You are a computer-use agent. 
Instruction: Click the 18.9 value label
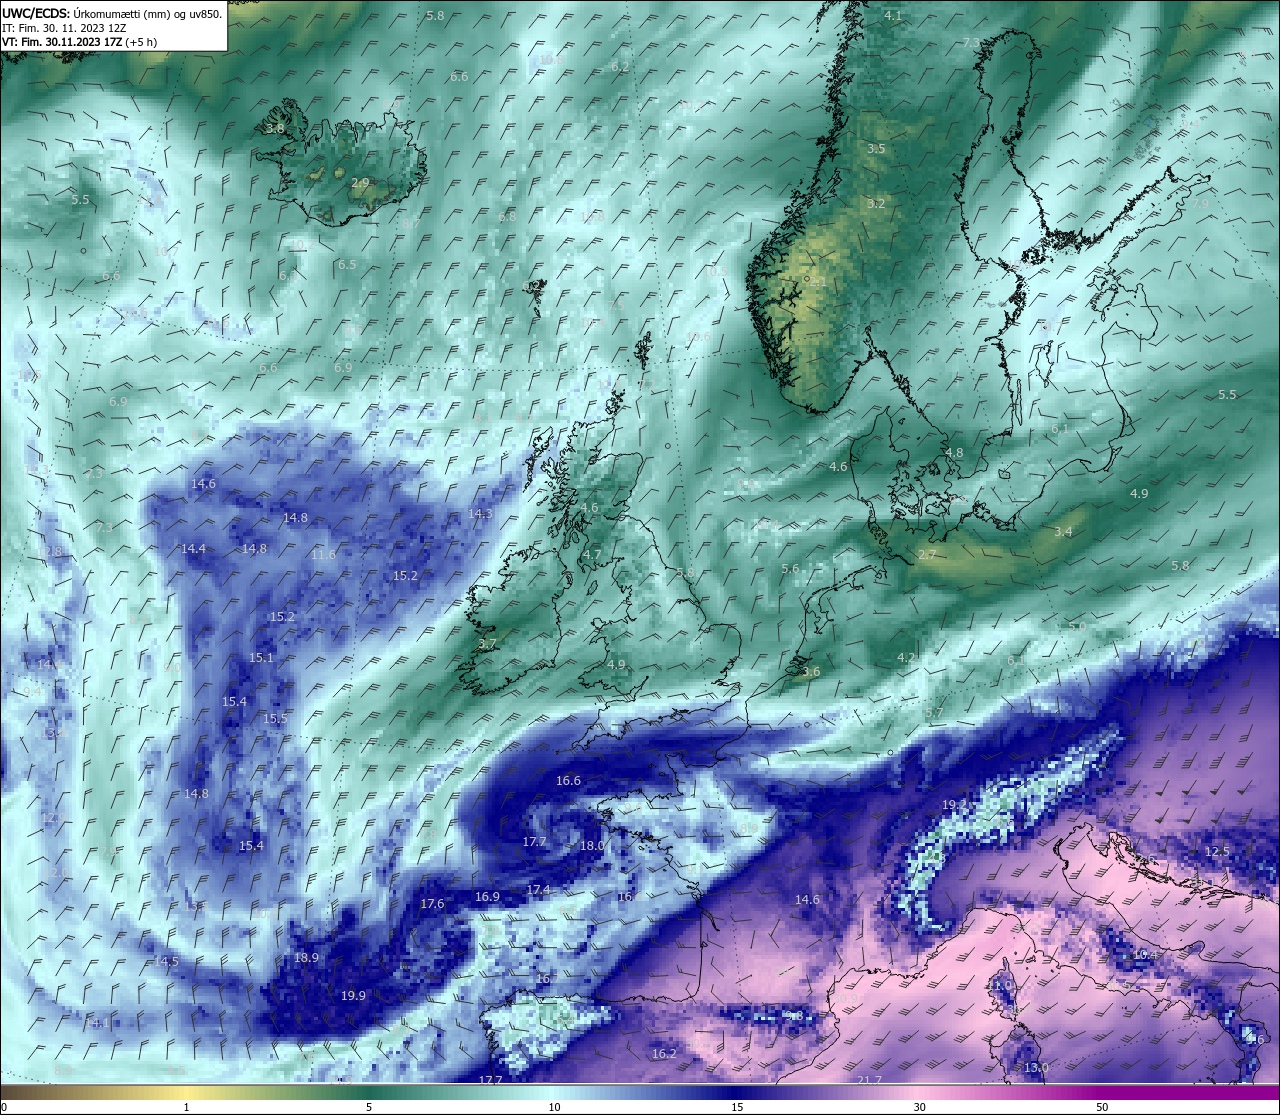click(306, 957)
